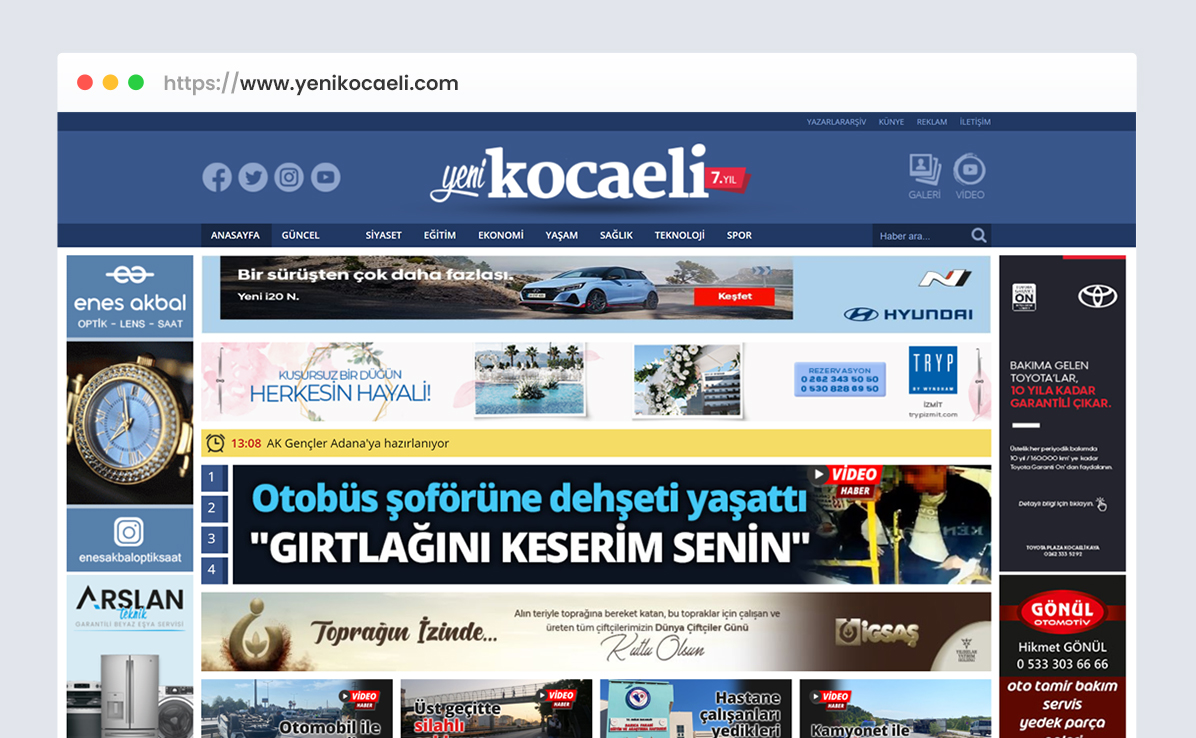Open the Ekonomi menu category
This screenshot has height=738, width=1196.
point(500,236)
